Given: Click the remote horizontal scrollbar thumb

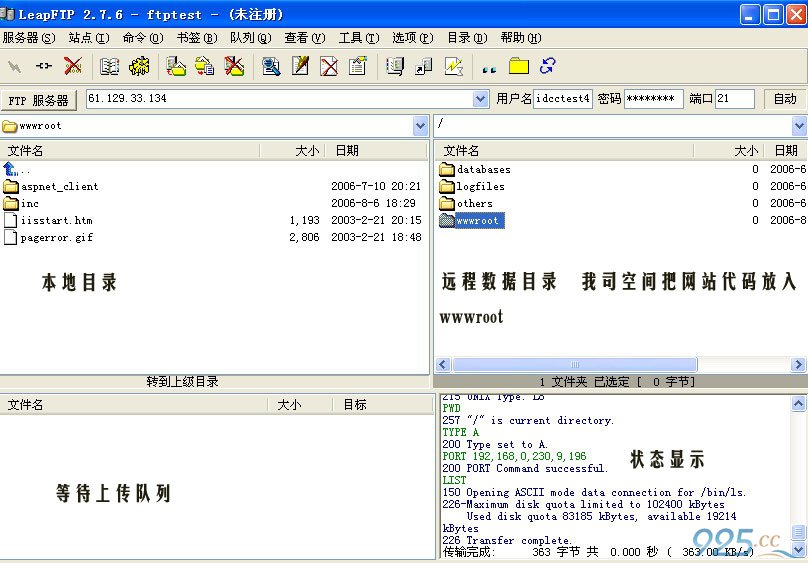Looking at the screenshot, I should click(x=575, y=365).
